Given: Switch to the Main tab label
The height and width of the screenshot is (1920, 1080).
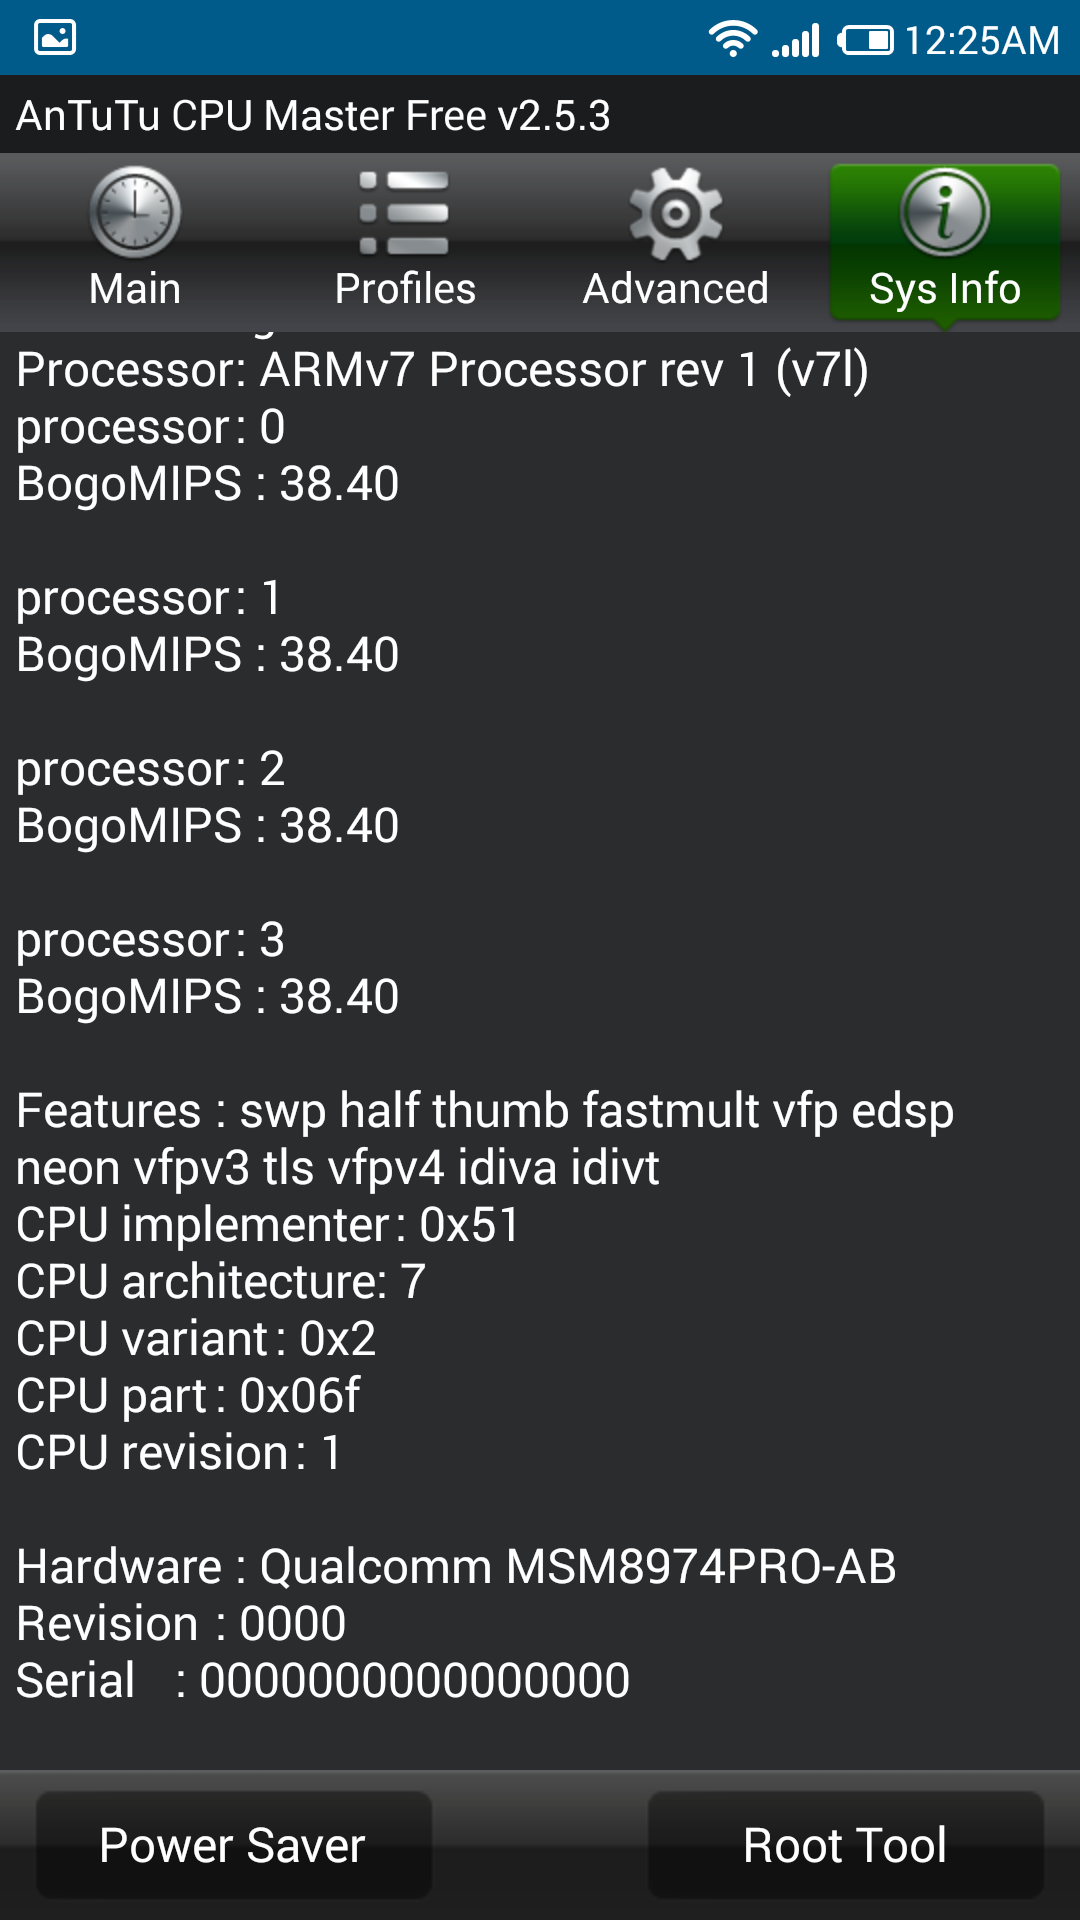Looking at the screenshot, I should (135, 289).
